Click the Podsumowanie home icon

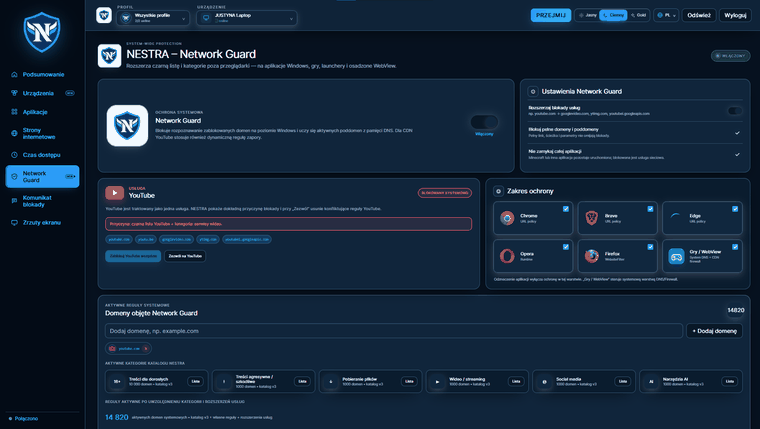tap(14, 74)
